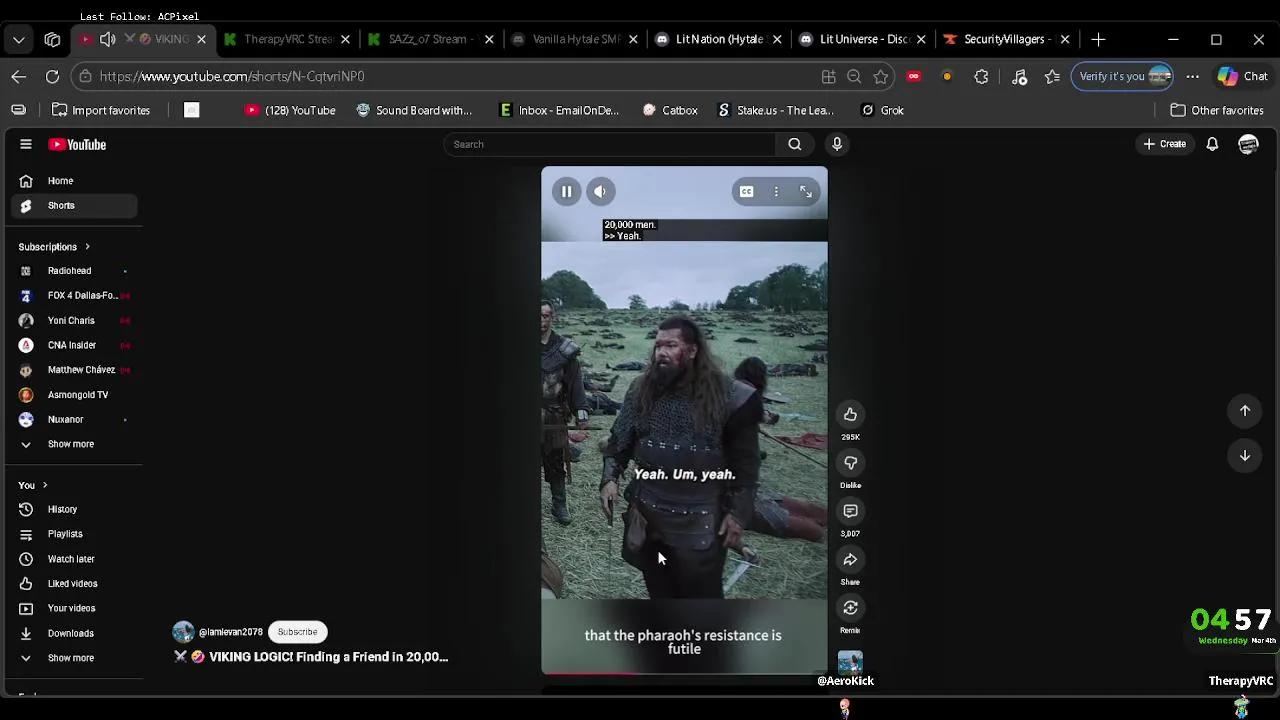
Task: Add this page to favorites star
Action: coord(881,76)
